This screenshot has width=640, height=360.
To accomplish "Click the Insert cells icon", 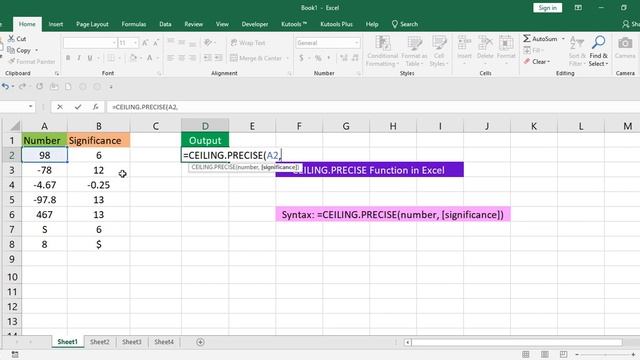I will (464, 43).
